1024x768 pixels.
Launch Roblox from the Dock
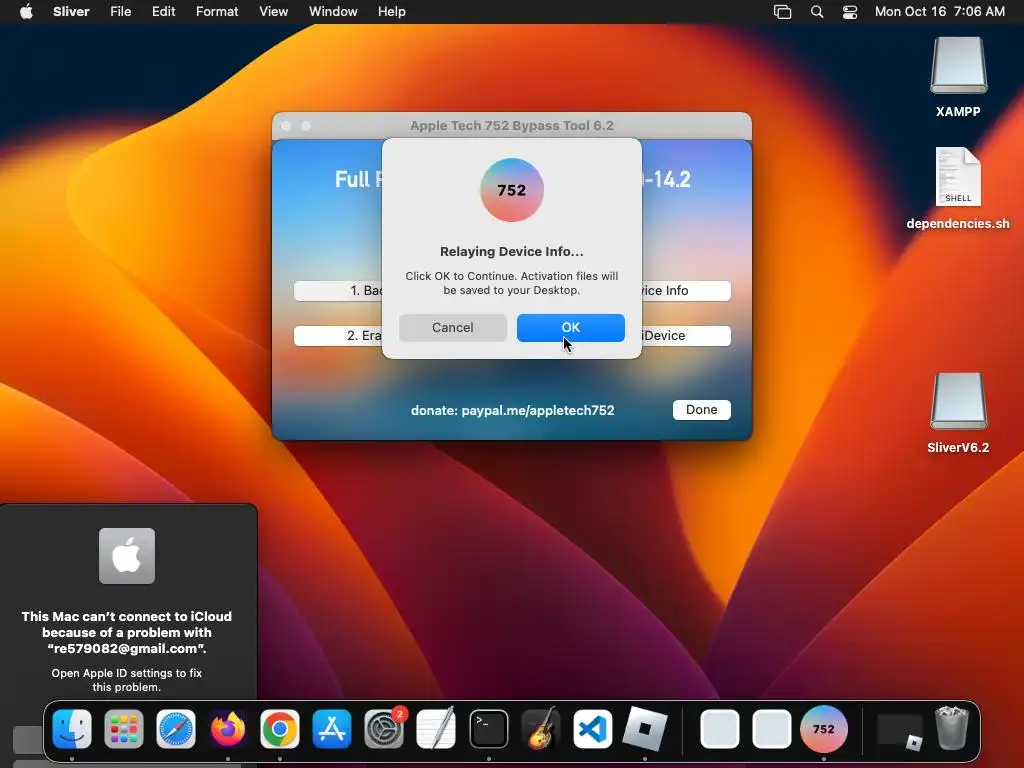pyautogui.click(x=645, y=728)
